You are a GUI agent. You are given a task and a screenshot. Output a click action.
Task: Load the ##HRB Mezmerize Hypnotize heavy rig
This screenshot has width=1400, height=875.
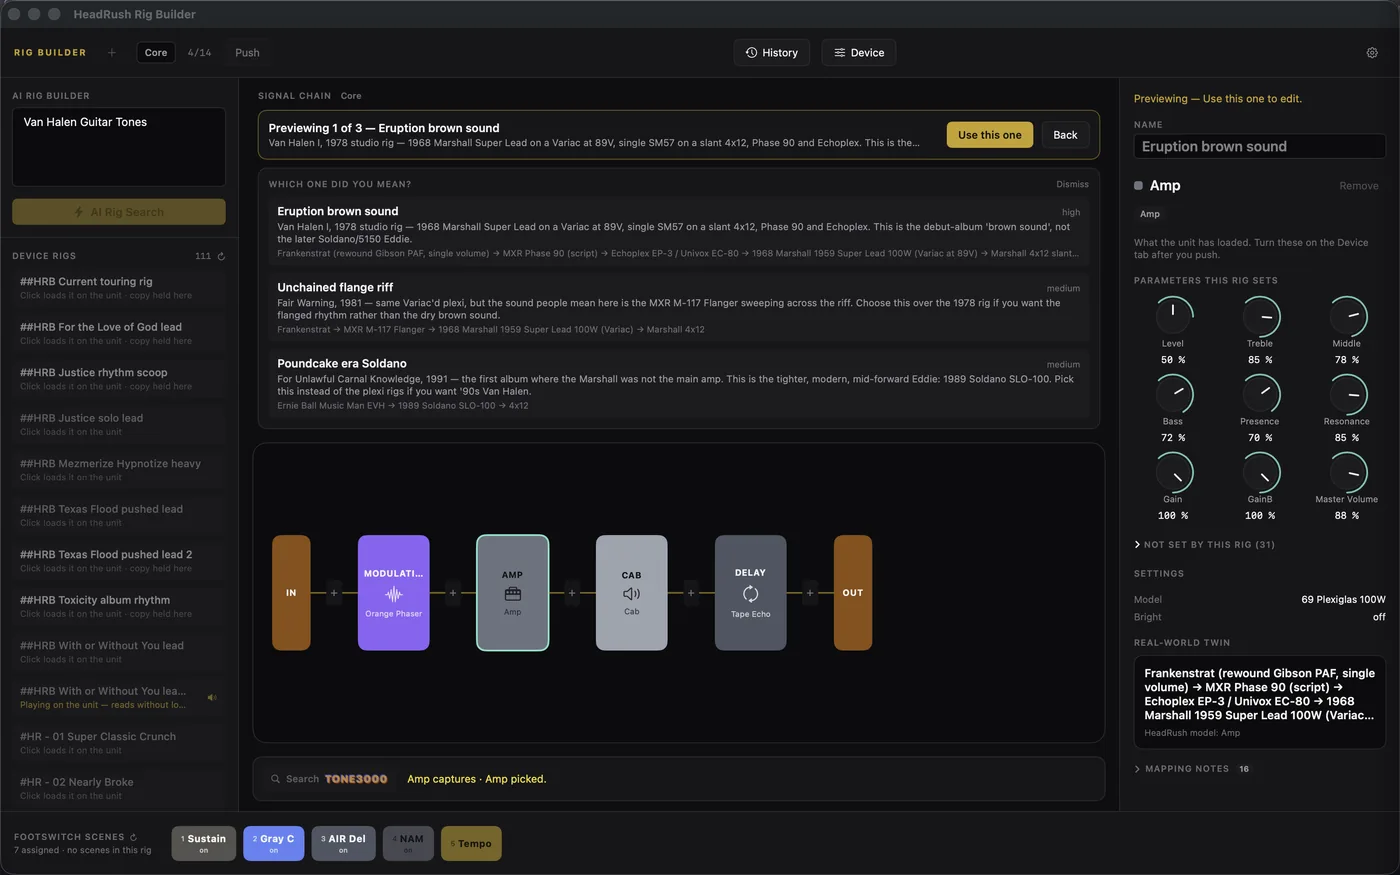point(120,470)
